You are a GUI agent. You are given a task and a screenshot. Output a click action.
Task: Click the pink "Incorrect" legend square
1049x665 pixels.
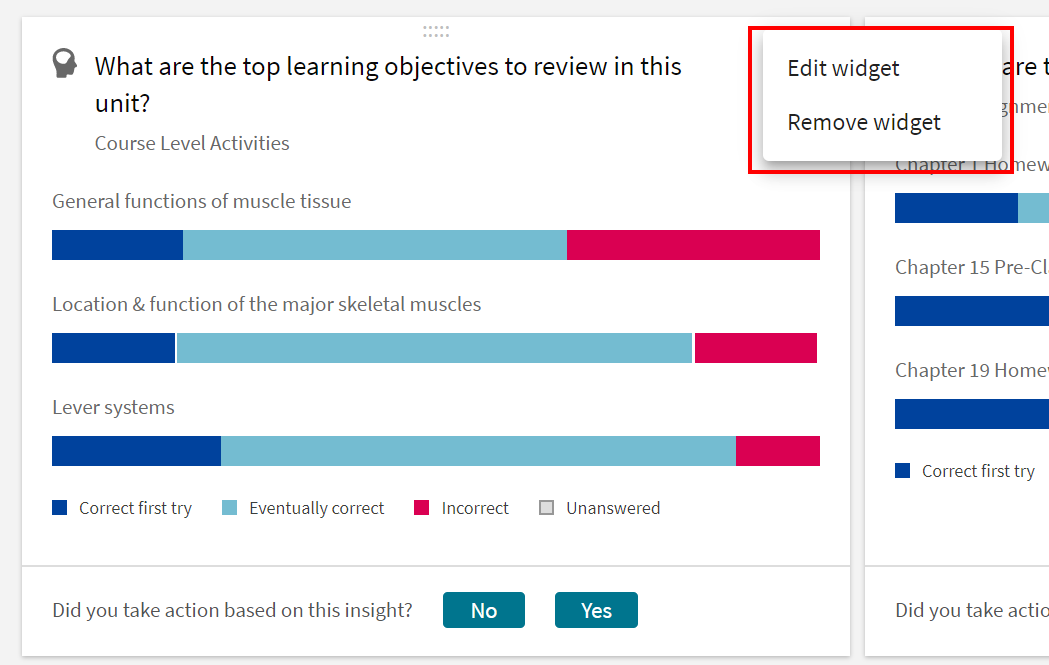[x=422, y=507]
